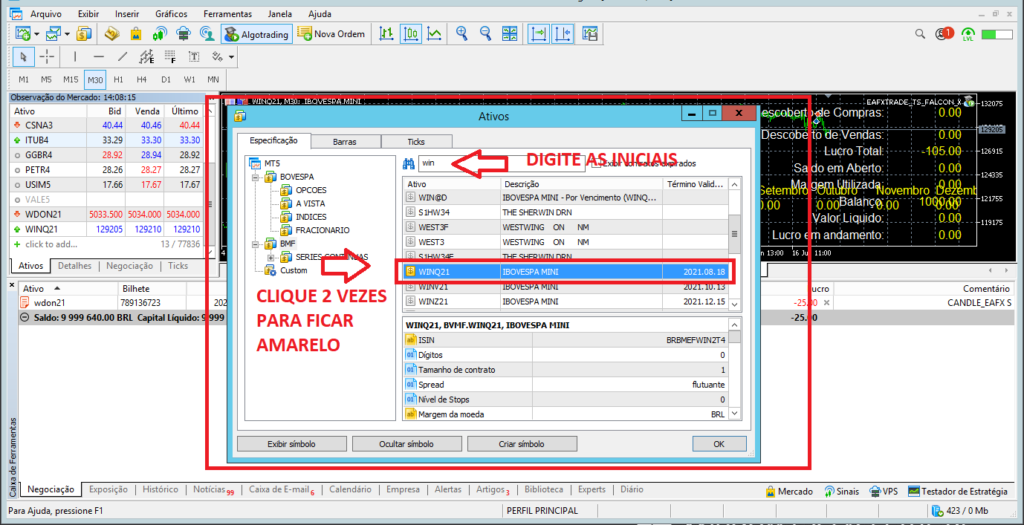
Task: Select the crosshair cursor tool
Action: (47, 57)
